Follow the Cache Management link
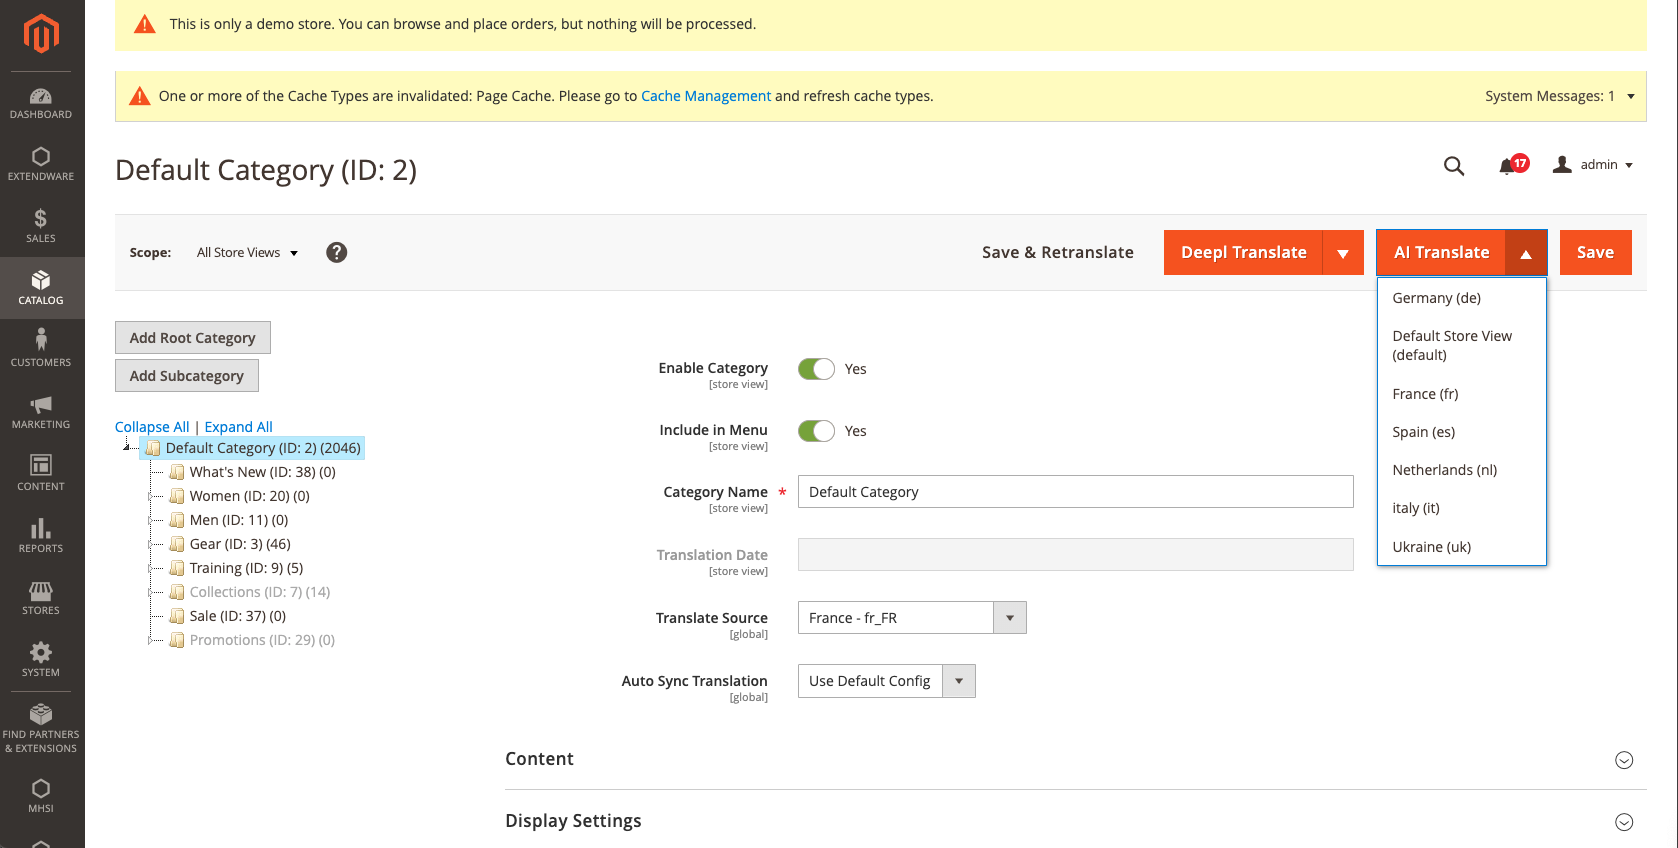This screenshot has height=848, width=1678. [705, 96]
